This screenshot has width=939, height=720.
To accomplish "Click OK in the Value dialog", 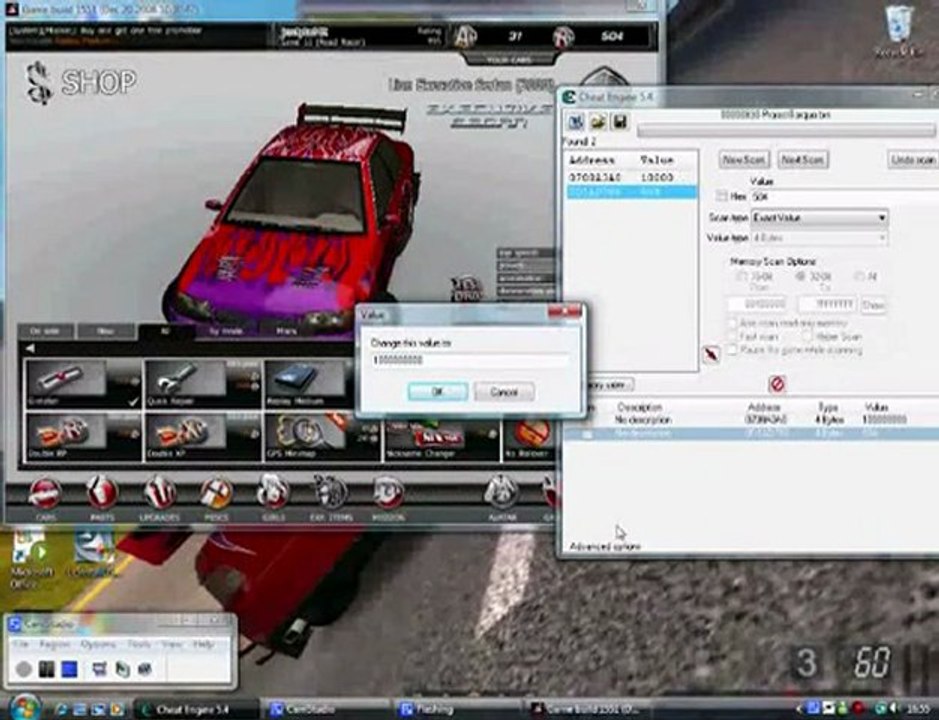I will tap(438, 392).
